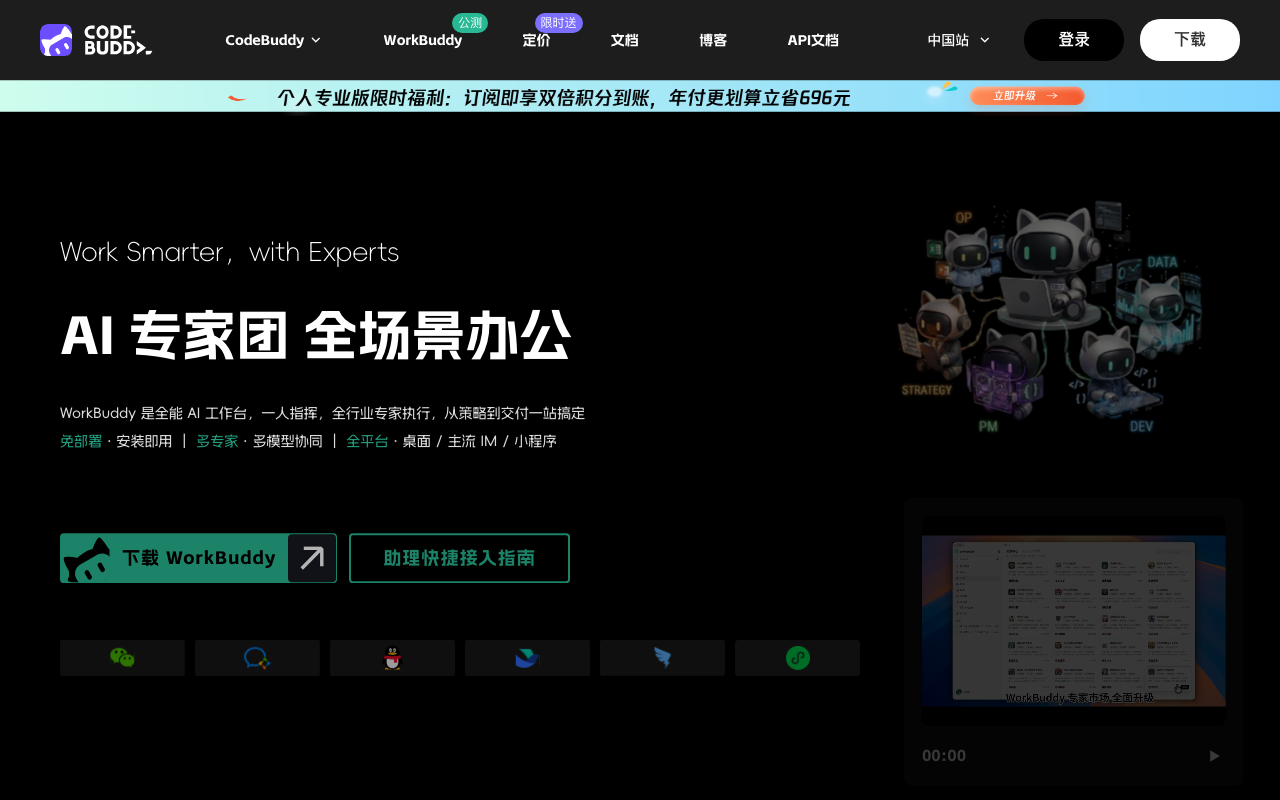Image resolution: width=1280 pixels, height=800 pixels.
Task: Click the AI 专家团 全场景办公 headline
Action: pos(316,336)
